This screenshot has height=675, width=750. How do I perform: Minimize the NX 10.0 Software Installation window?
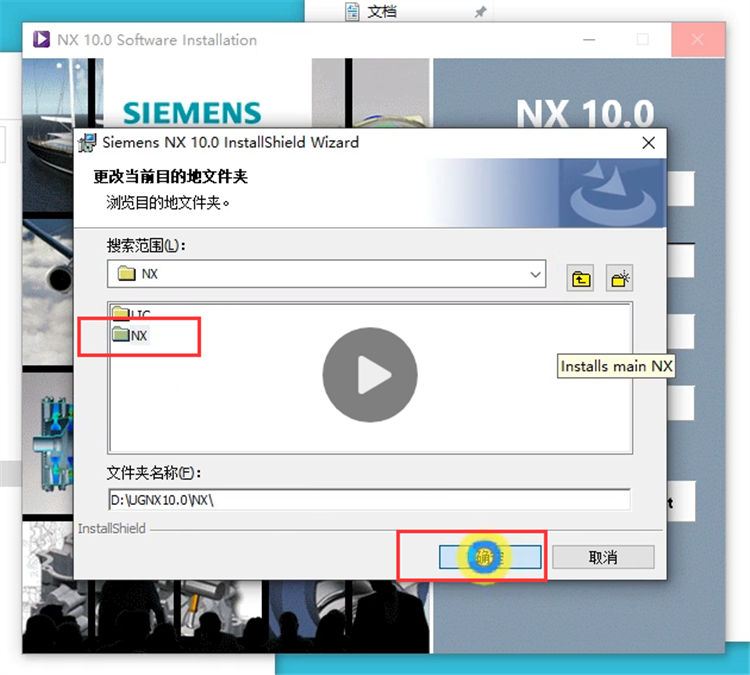(x=589, y=40)
